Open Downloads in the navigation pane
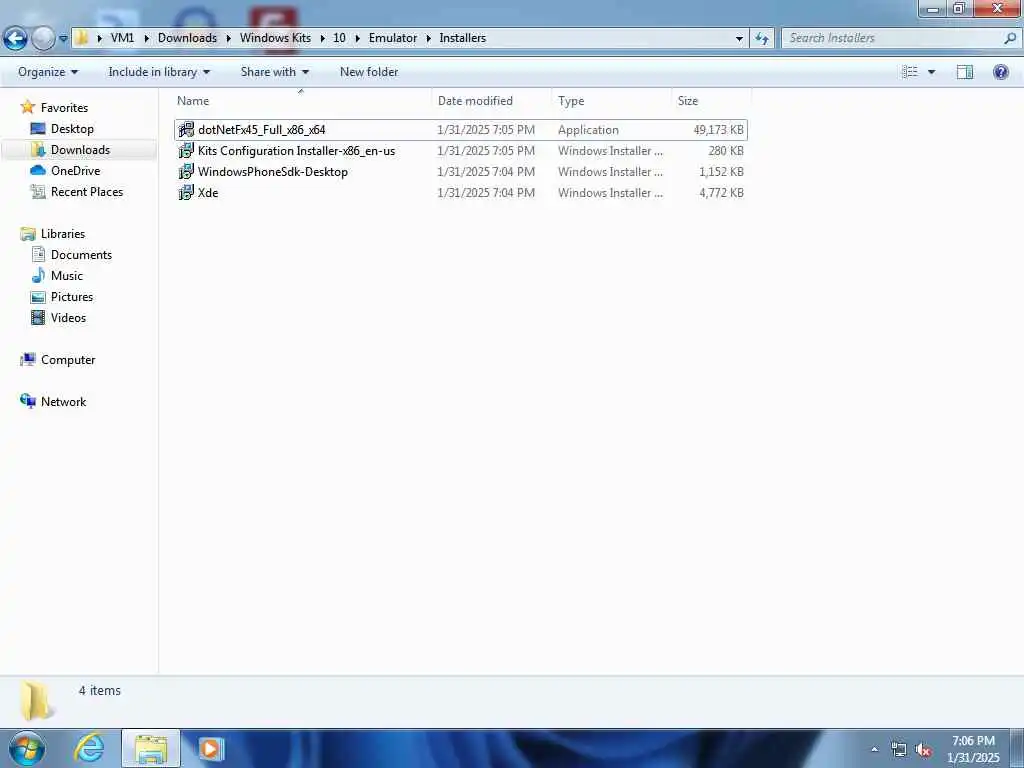The image size is (1024, 768). pyautogui.click(x=80, y=150)
